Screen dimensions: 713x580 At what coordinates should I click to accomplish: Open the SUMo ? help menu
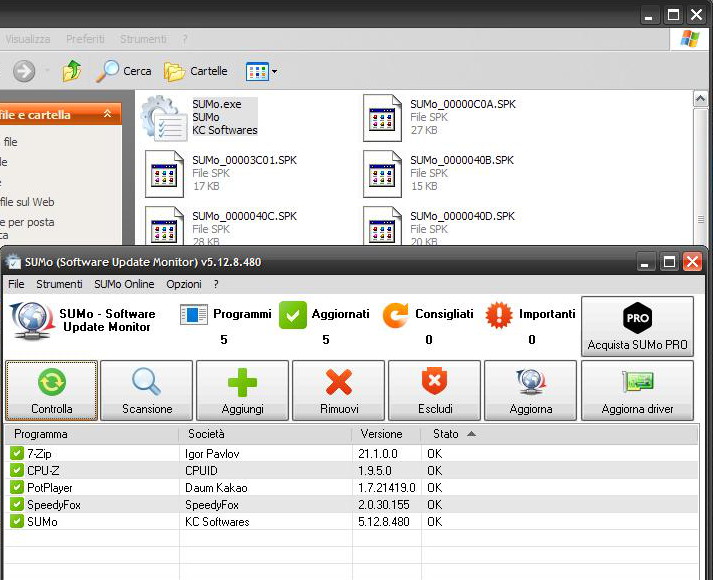point(216,284)
